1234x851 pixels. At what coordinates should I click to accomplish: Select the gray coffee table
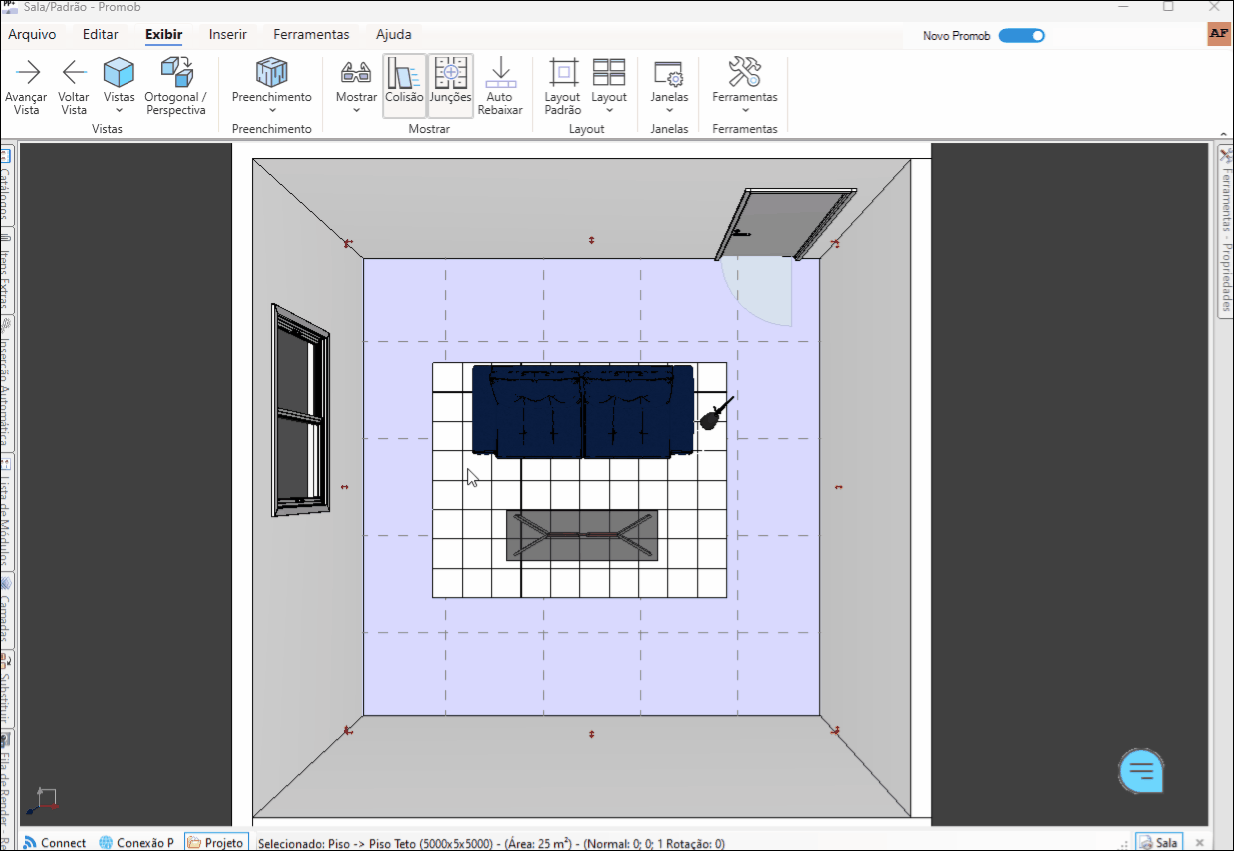[582, 535]
